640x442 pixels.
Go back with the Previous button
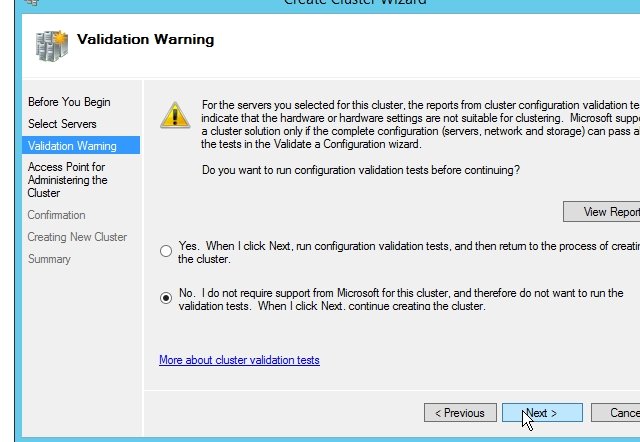(460, 413)
